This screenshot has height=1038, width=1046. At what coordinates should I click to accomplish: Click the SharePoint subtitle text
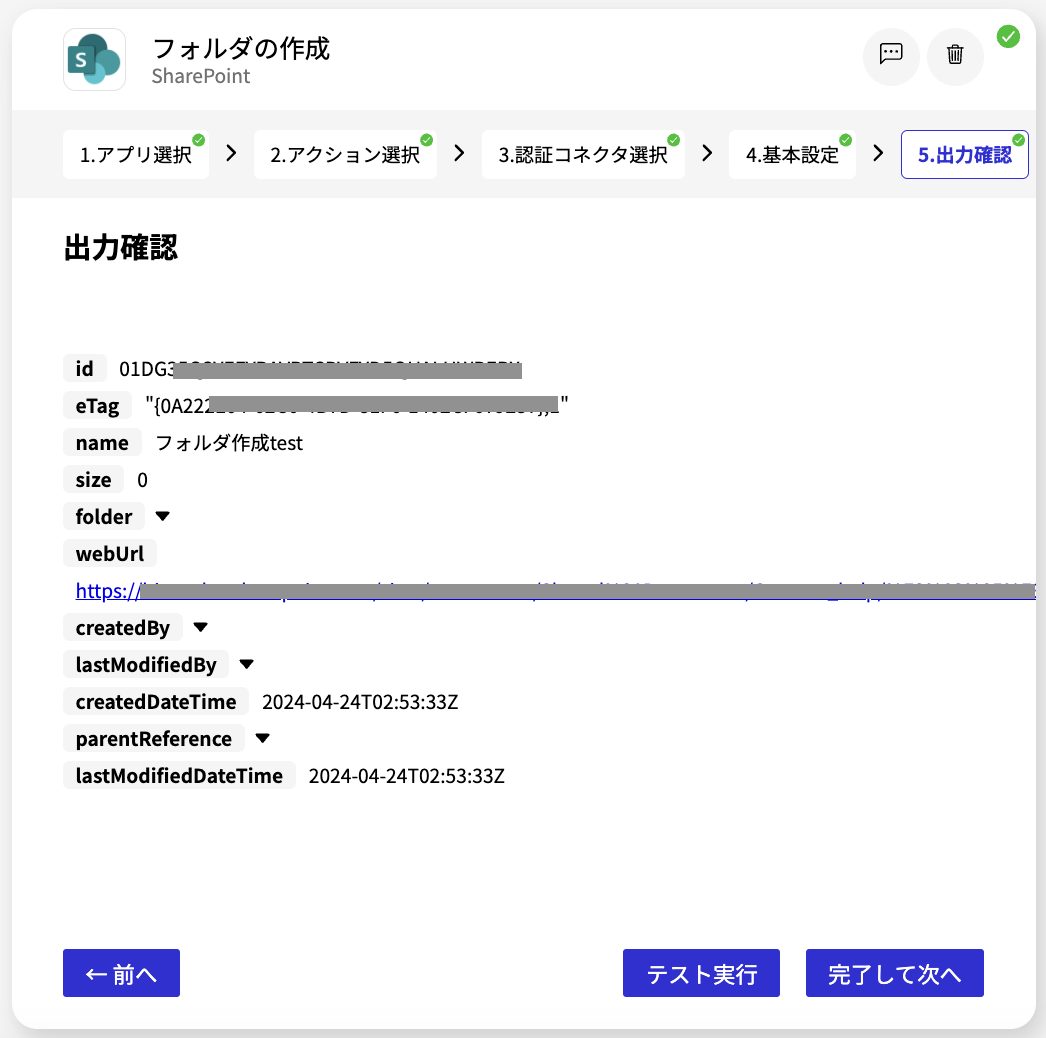point(201,76)
